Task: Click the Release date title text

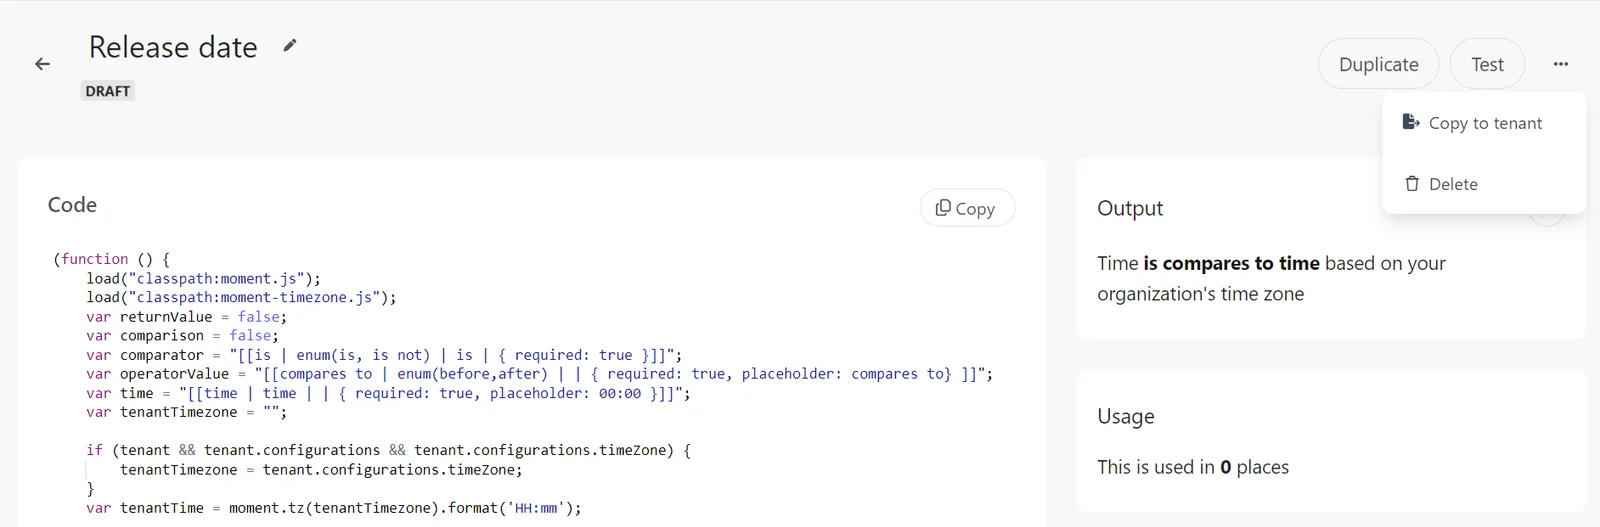Action: (x=173, y=47)
